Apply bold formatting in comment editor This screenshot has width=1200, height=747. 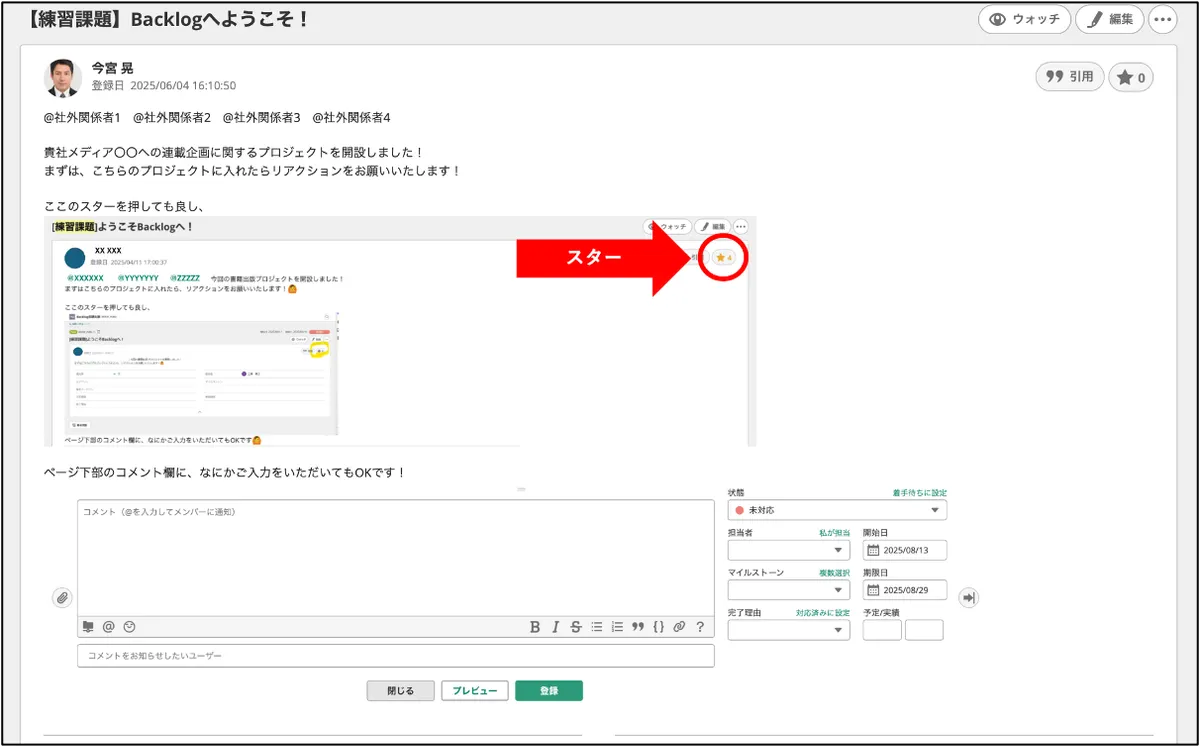click(535, 627)
